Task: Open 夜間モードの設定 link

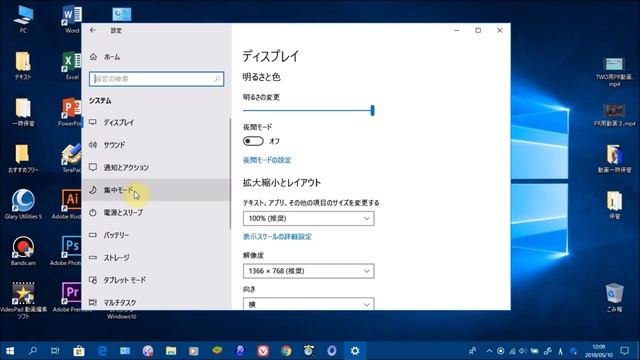Action: pyautogui.click(x=267, y=160)
